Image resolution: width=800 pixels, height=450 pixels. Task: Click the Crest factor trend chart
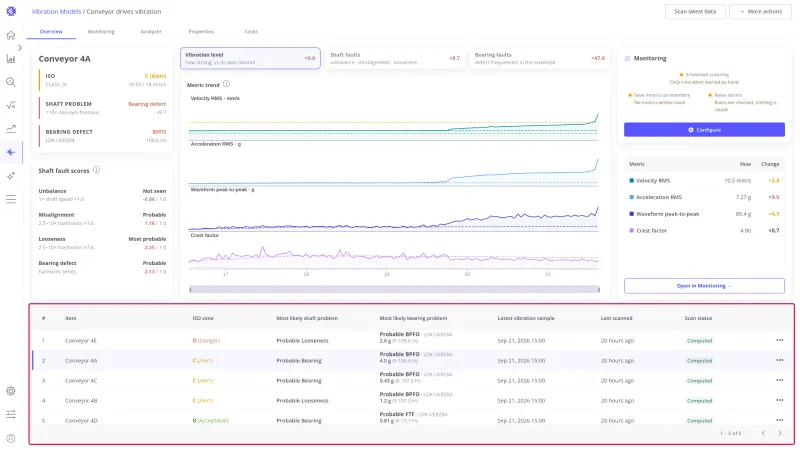(x=393, y=254)
